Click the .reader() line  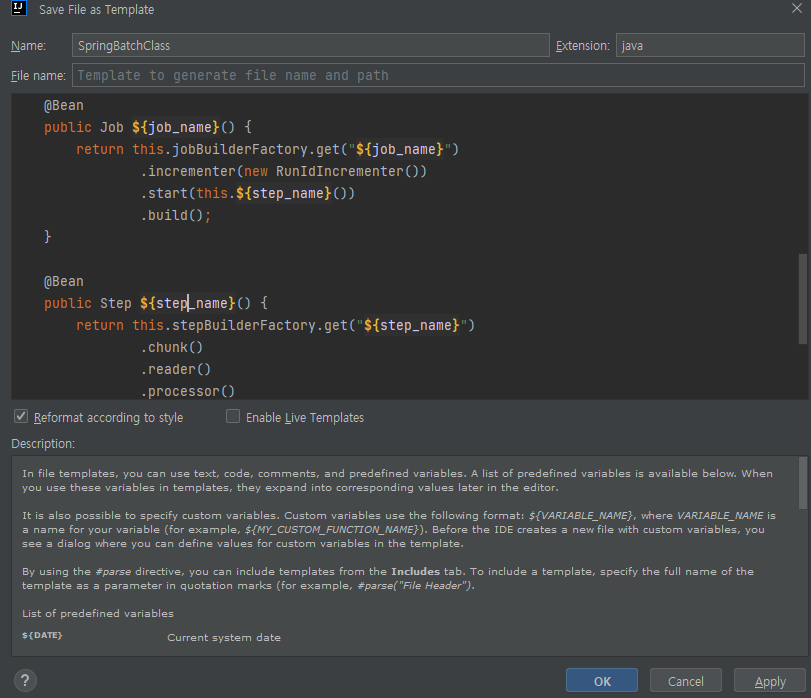click(x=176, y=369)
